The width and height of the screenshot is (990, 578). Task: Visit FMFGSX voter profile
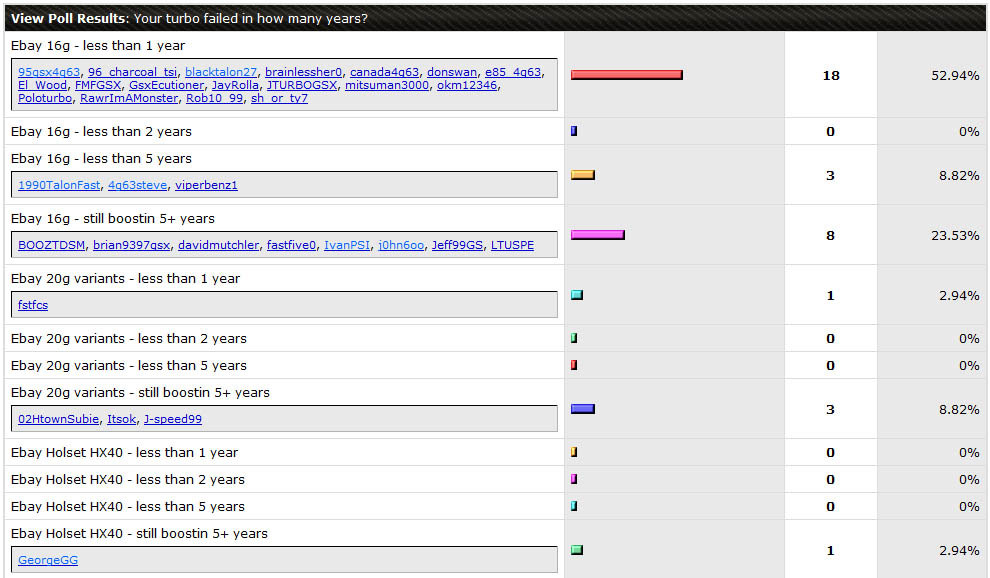(x=98, y=85)
